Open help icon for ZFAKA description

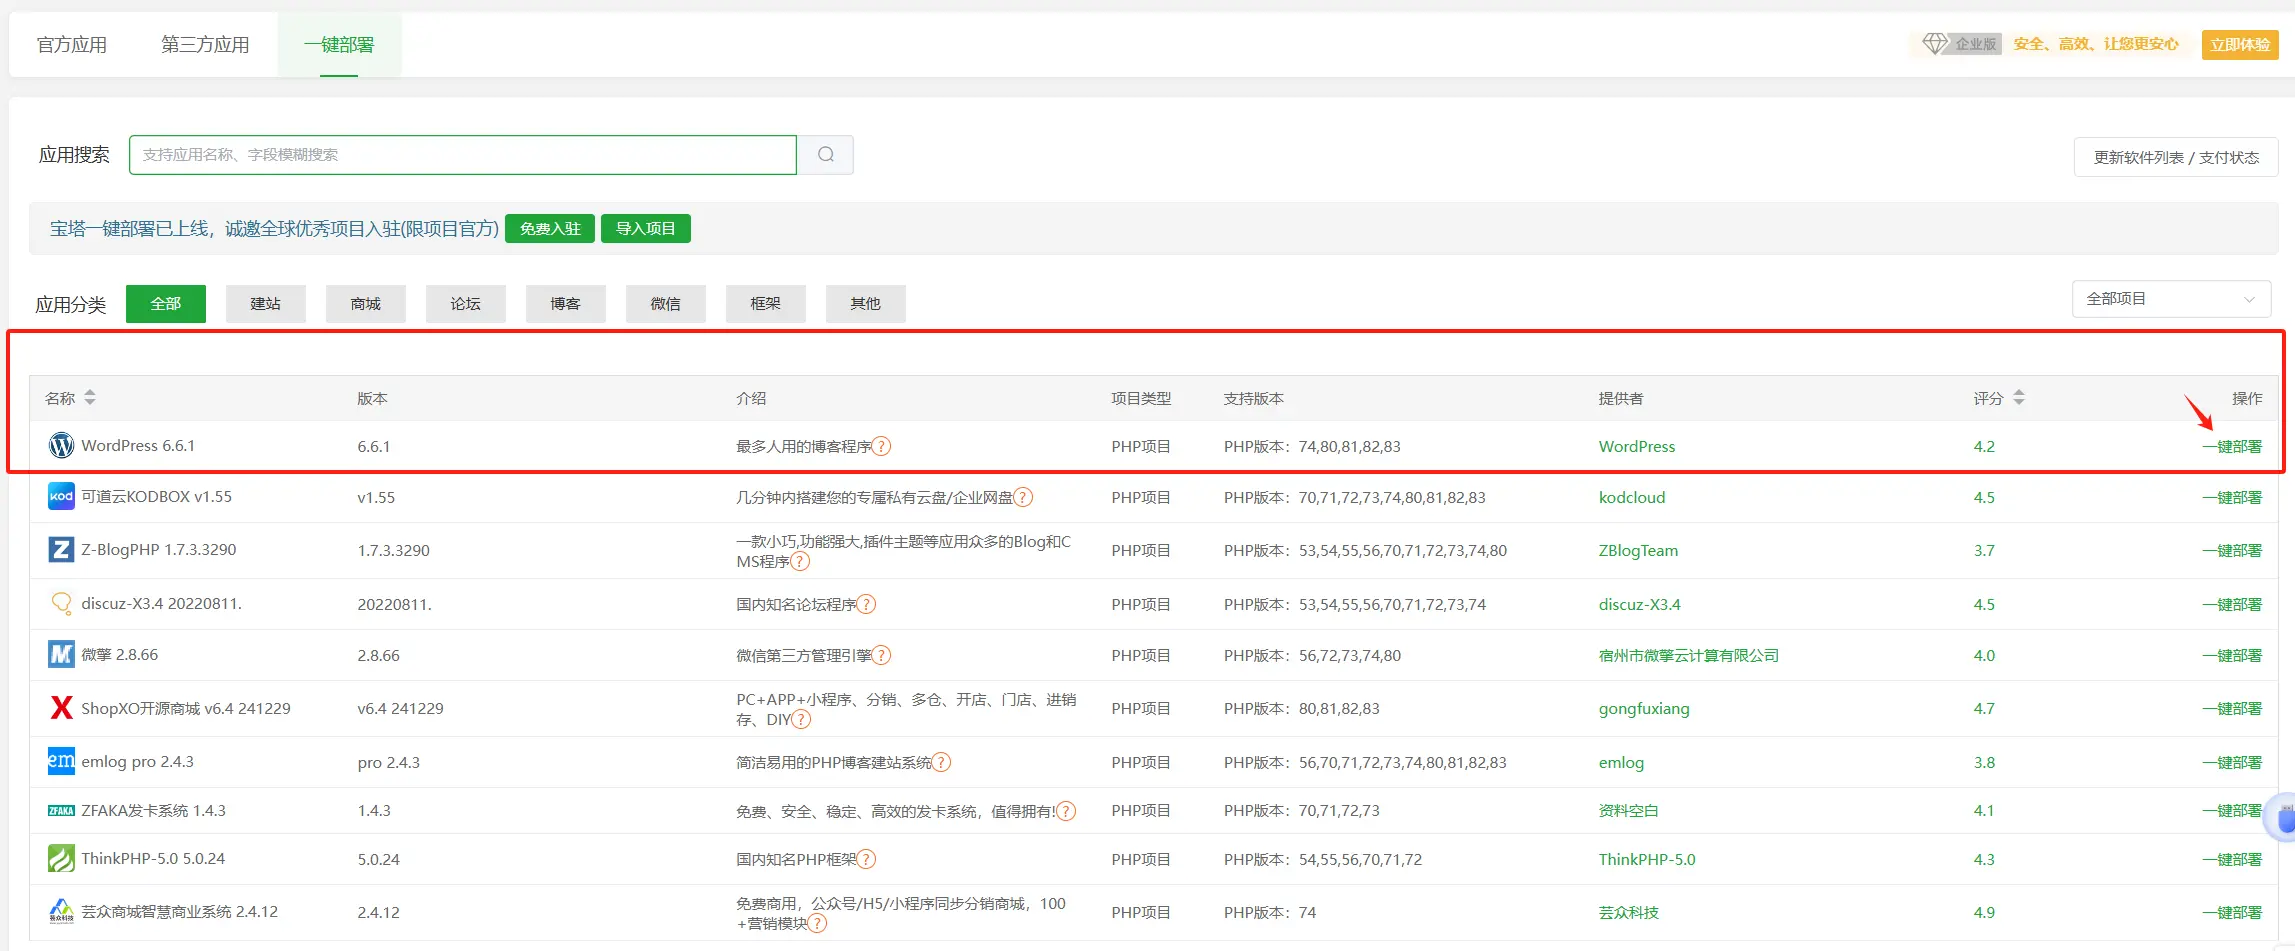coord(1066,811)
